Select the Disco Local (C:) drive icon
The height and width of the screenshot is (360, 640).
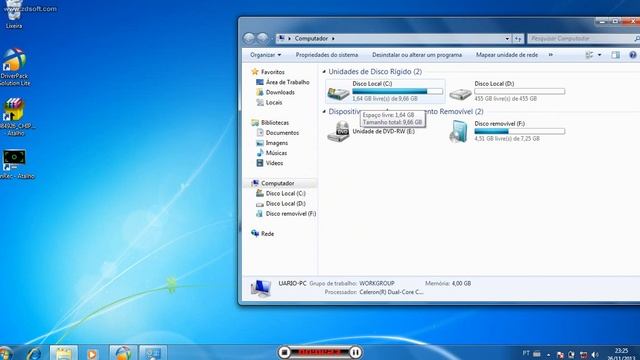point(338,93)
